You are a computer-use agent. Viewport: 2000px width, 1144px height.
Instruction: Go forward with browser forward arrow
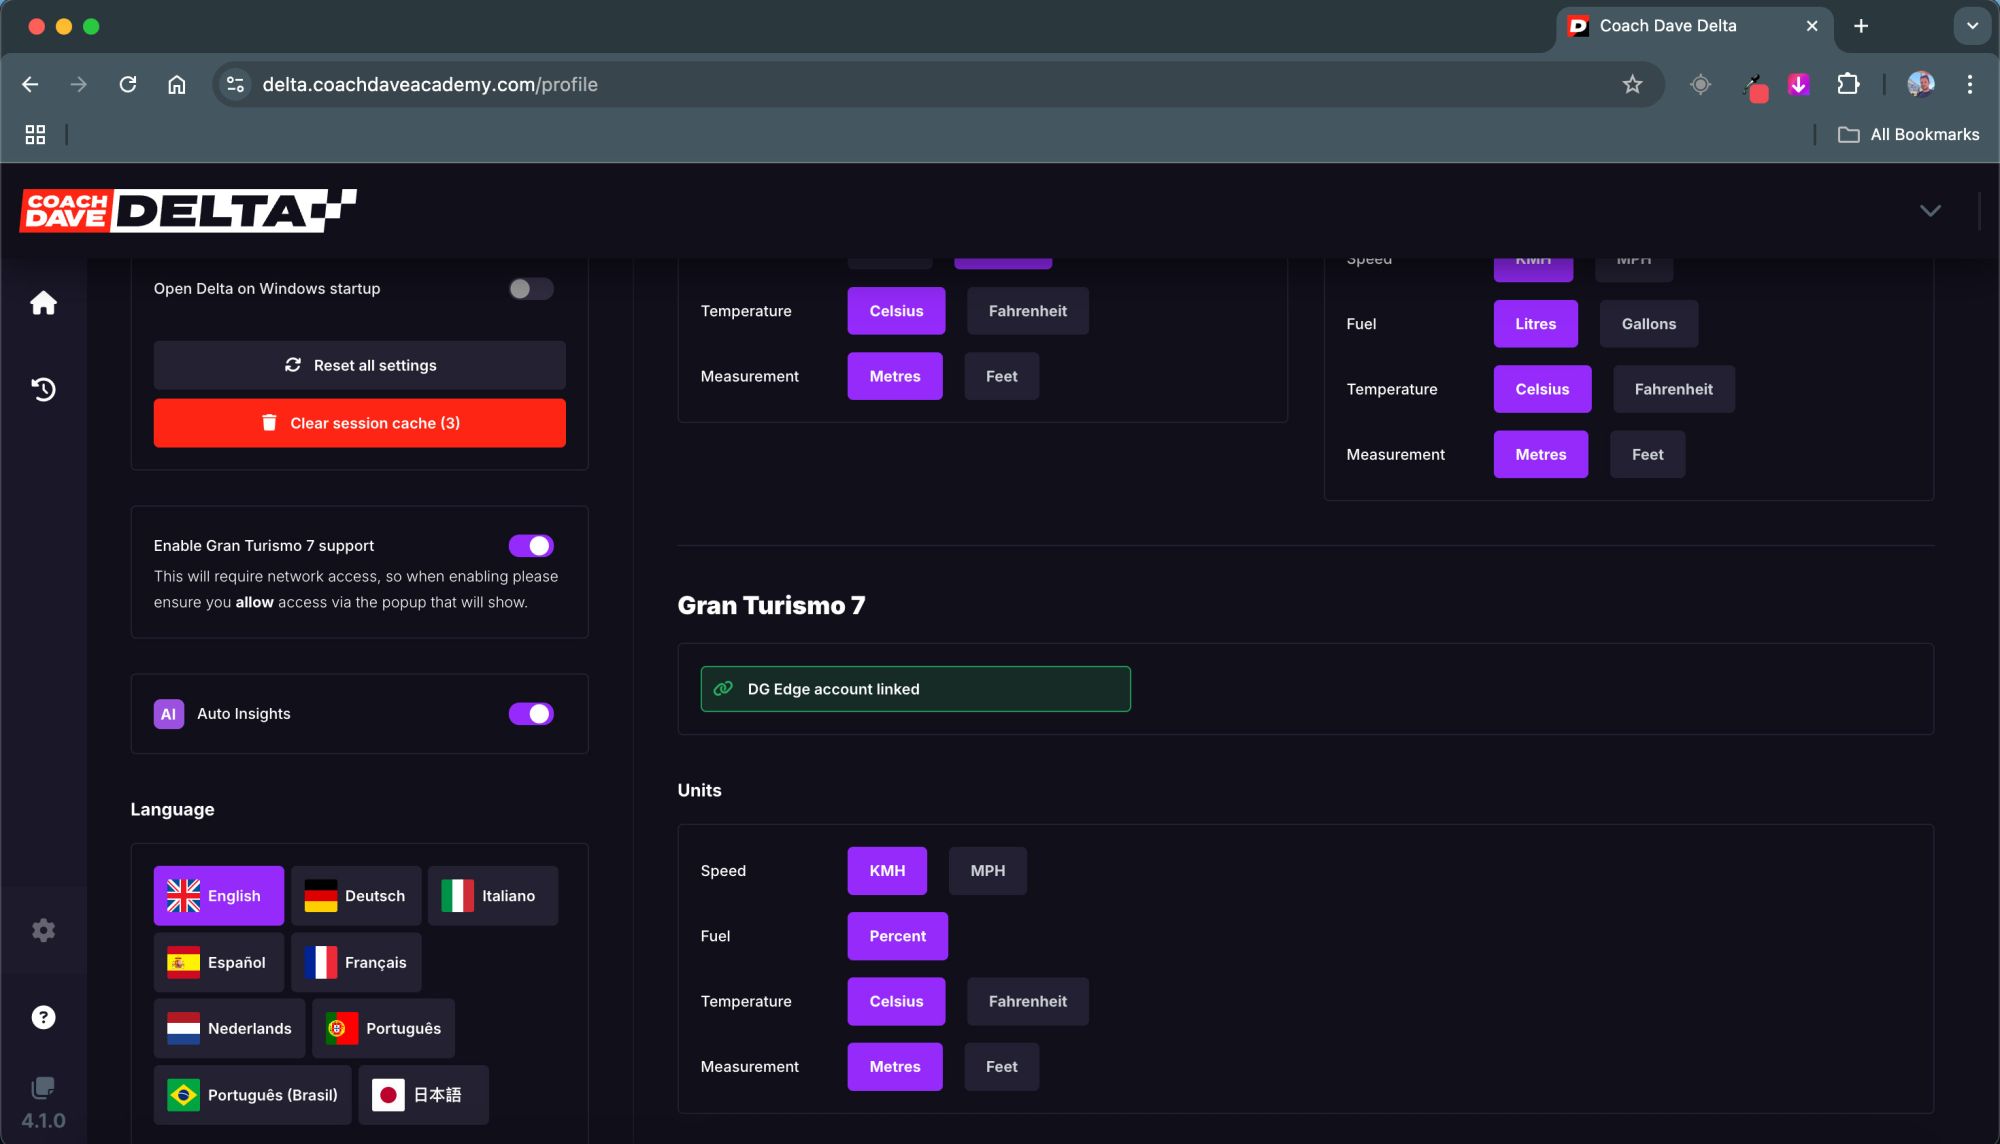tap(78, 84)
